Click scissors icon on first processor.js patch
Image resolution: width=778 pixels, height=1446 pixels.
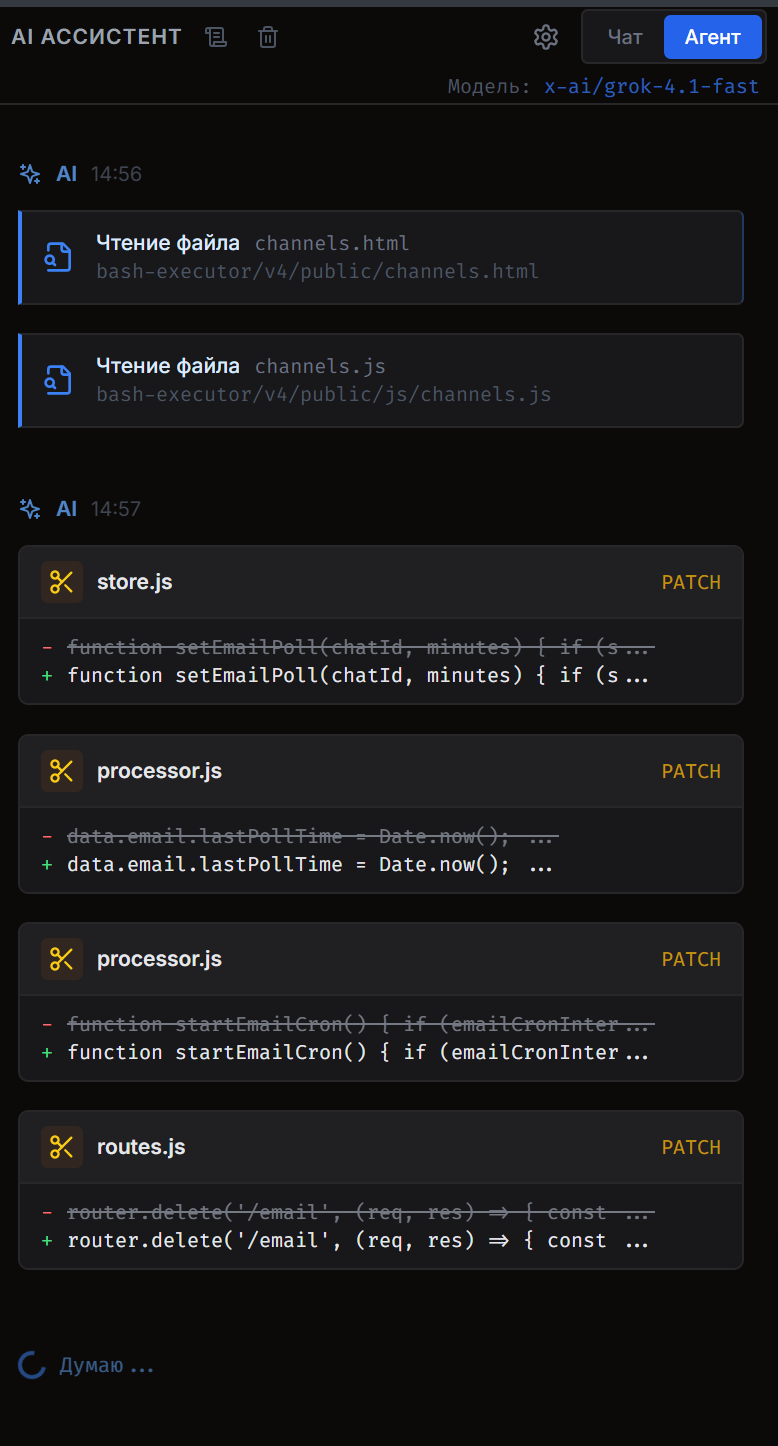pyautogui.click(x=62, y=771)
